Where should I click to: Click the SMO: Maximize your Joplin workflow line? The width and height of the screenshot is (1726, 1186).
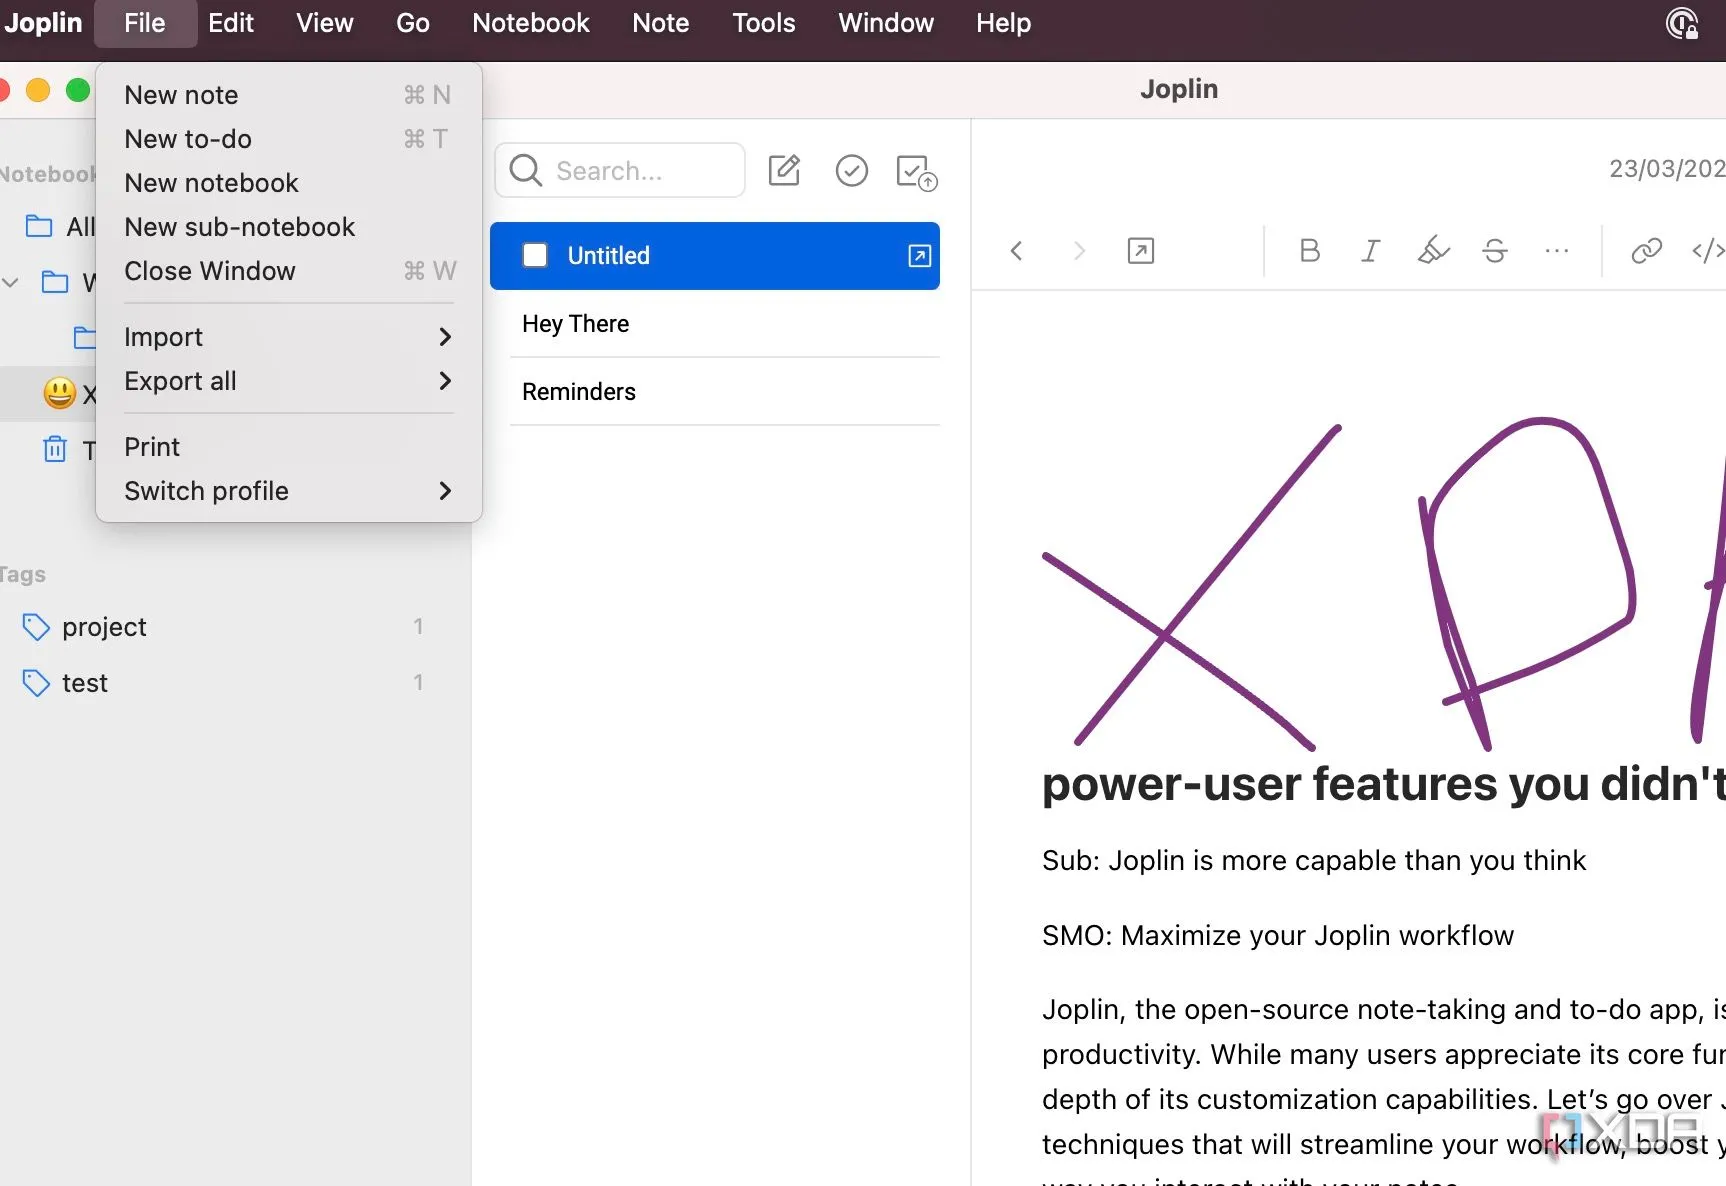(x=1277, y=936)
